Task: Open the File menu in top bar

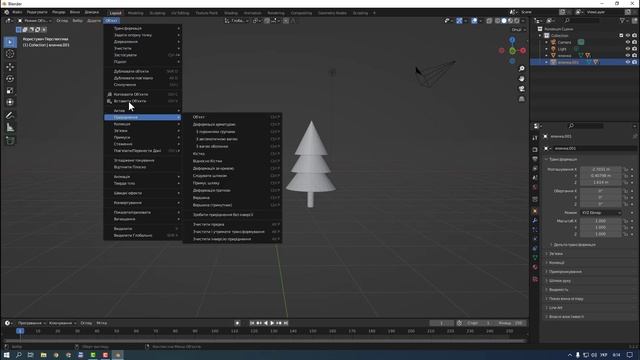Action: 17,12
